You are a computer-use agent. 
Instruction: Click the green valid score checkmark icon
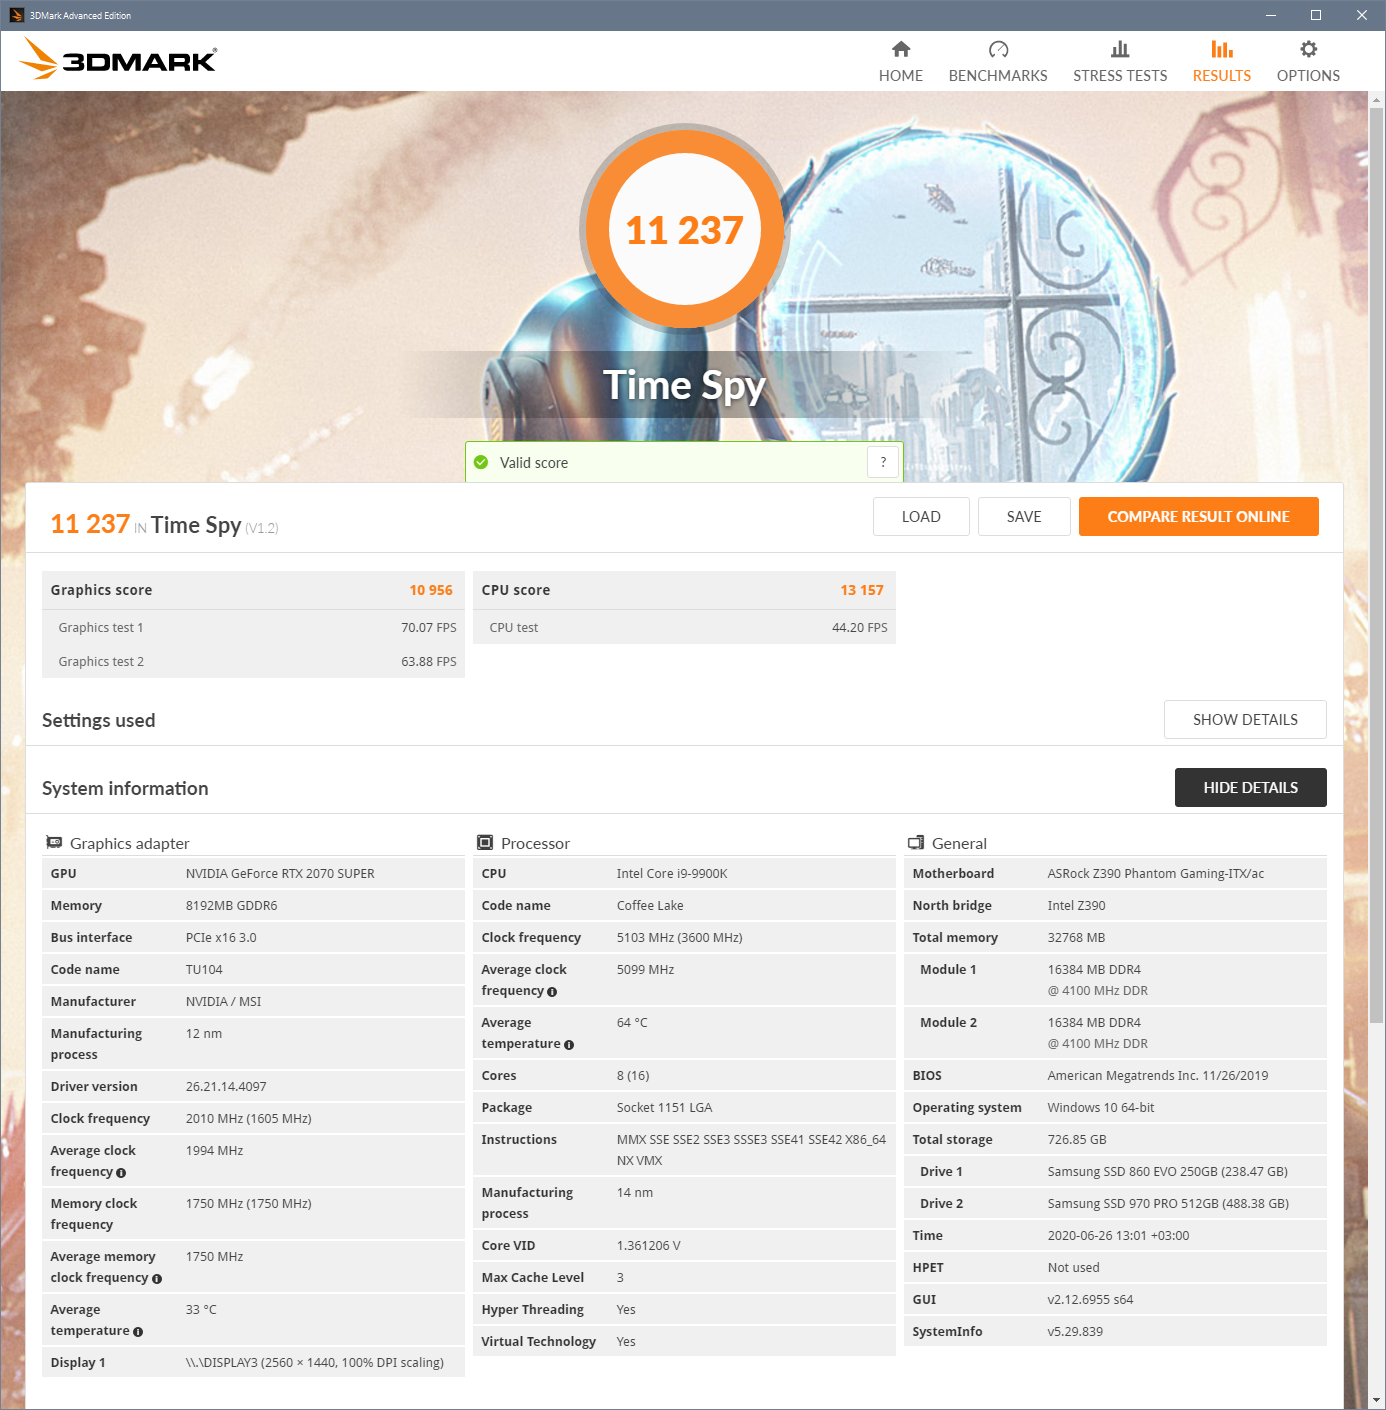[x=481, y=462]
